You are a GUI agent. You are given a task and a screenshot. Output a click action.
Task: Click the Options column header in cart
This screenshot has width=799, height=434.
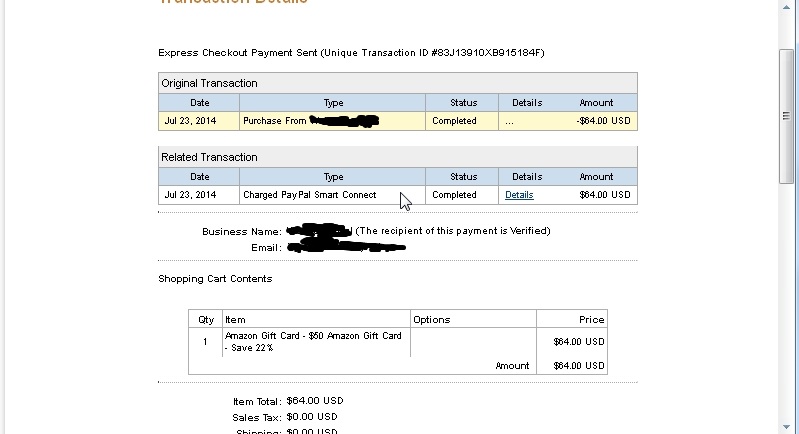click(x=432, y=320)
